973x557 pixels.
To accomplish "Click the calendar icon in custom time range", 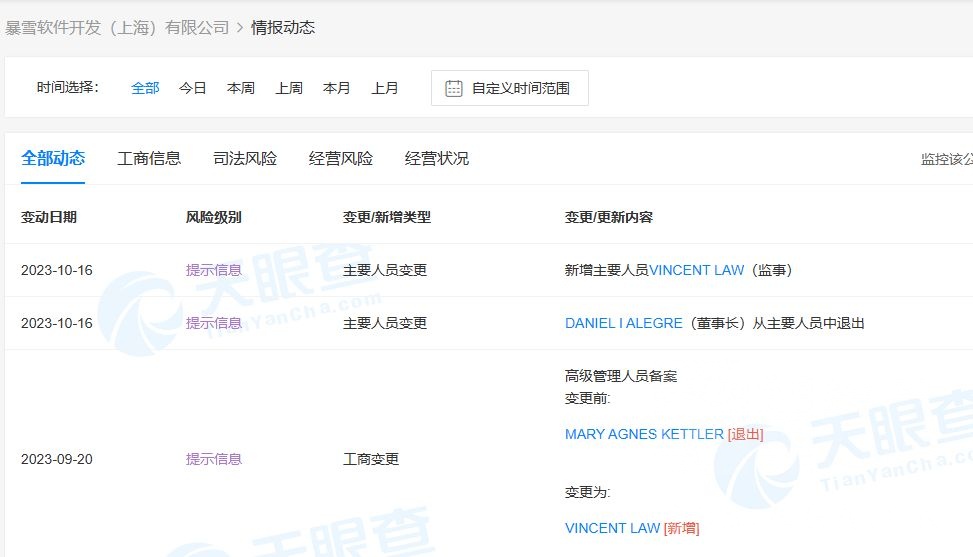I will click(x=454, y=88).
